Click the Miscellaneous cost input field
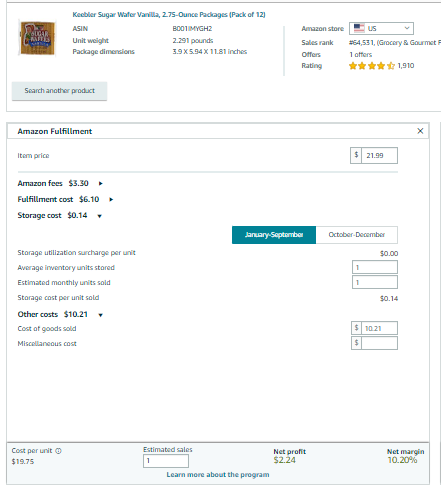Viewport: 441px width, 489px height. [x=379, y=343]
